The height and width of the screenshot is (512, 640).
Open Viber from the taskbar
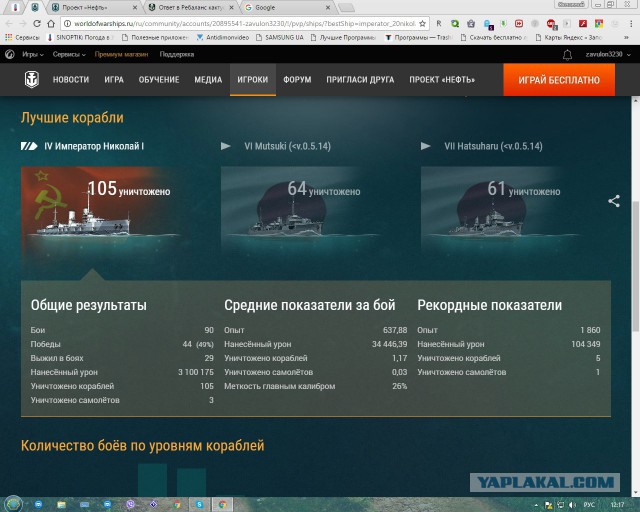point(131,505)
